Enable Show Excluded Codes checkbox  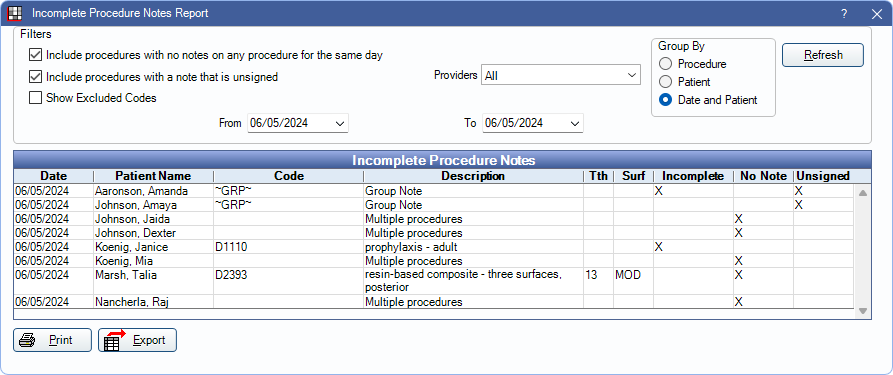[x=35, y=97]
